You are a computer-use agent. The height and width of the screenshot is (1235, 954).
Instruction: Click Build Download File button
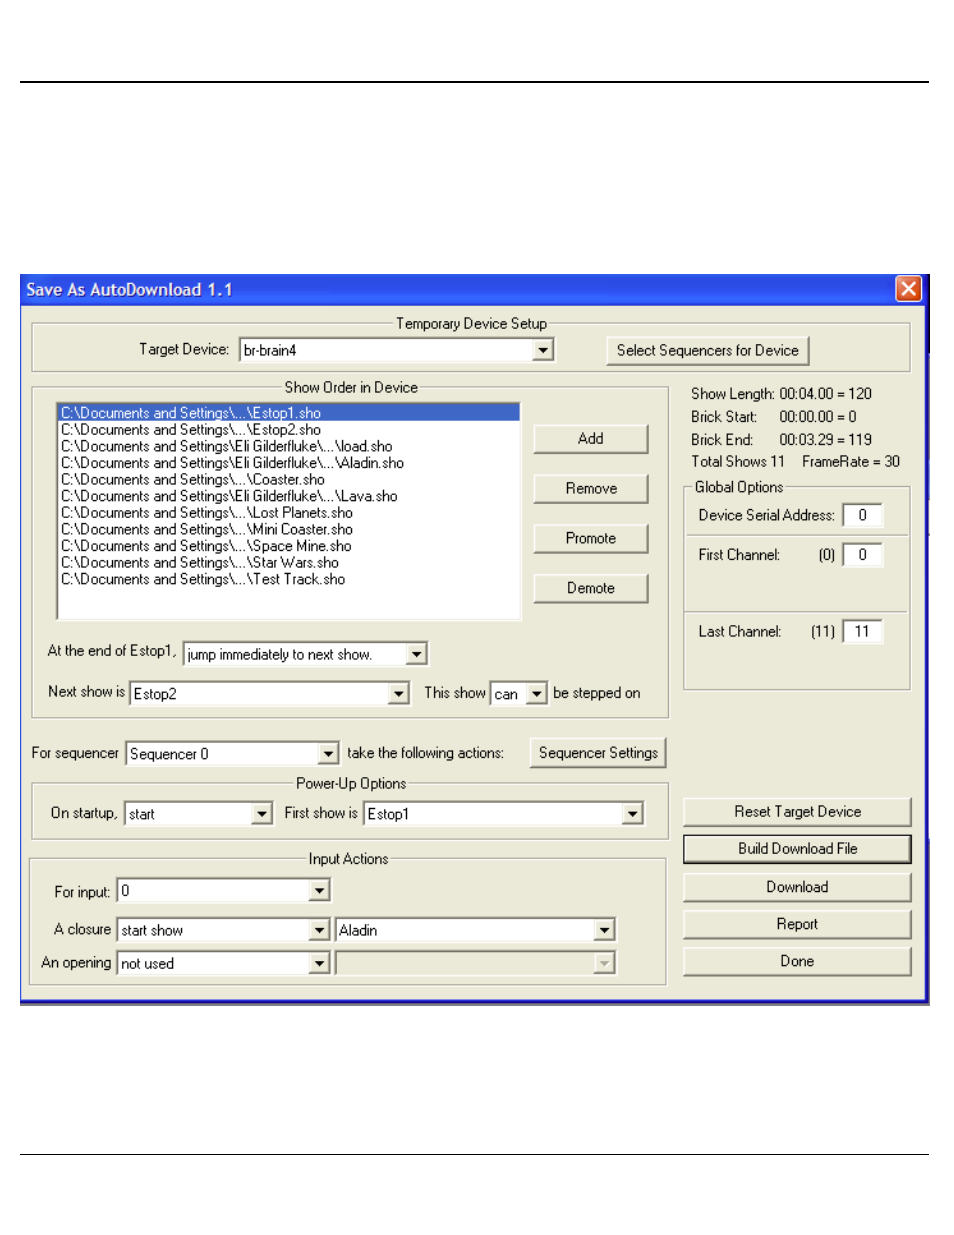(797, 849)
